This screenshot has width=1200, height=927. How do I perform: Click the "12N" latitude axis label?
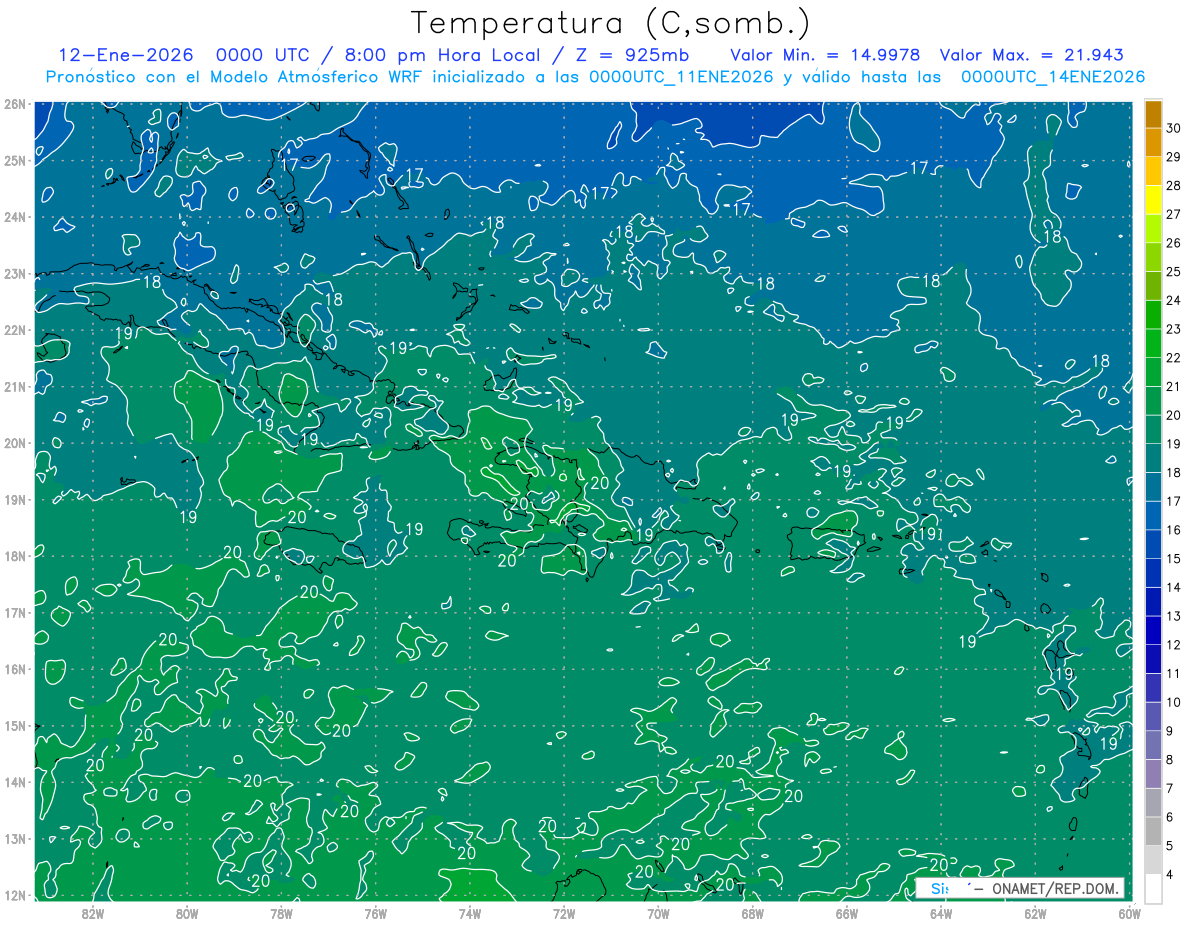(x=14, y=895)
